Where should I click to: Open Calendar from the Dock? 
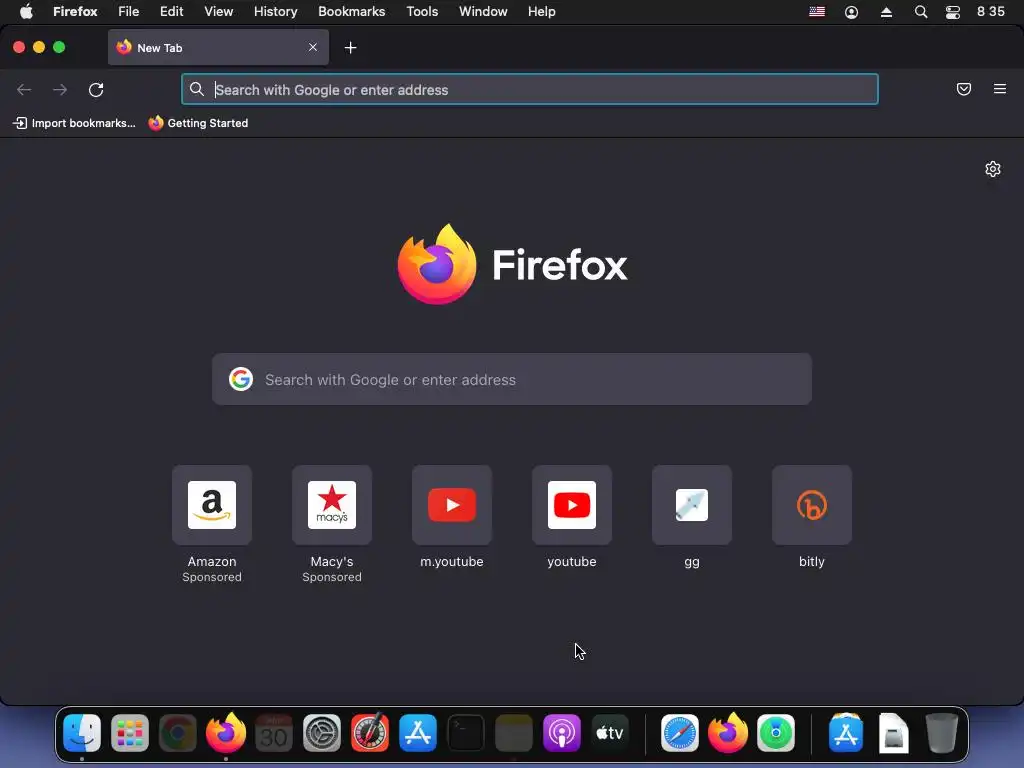[274, 733]
